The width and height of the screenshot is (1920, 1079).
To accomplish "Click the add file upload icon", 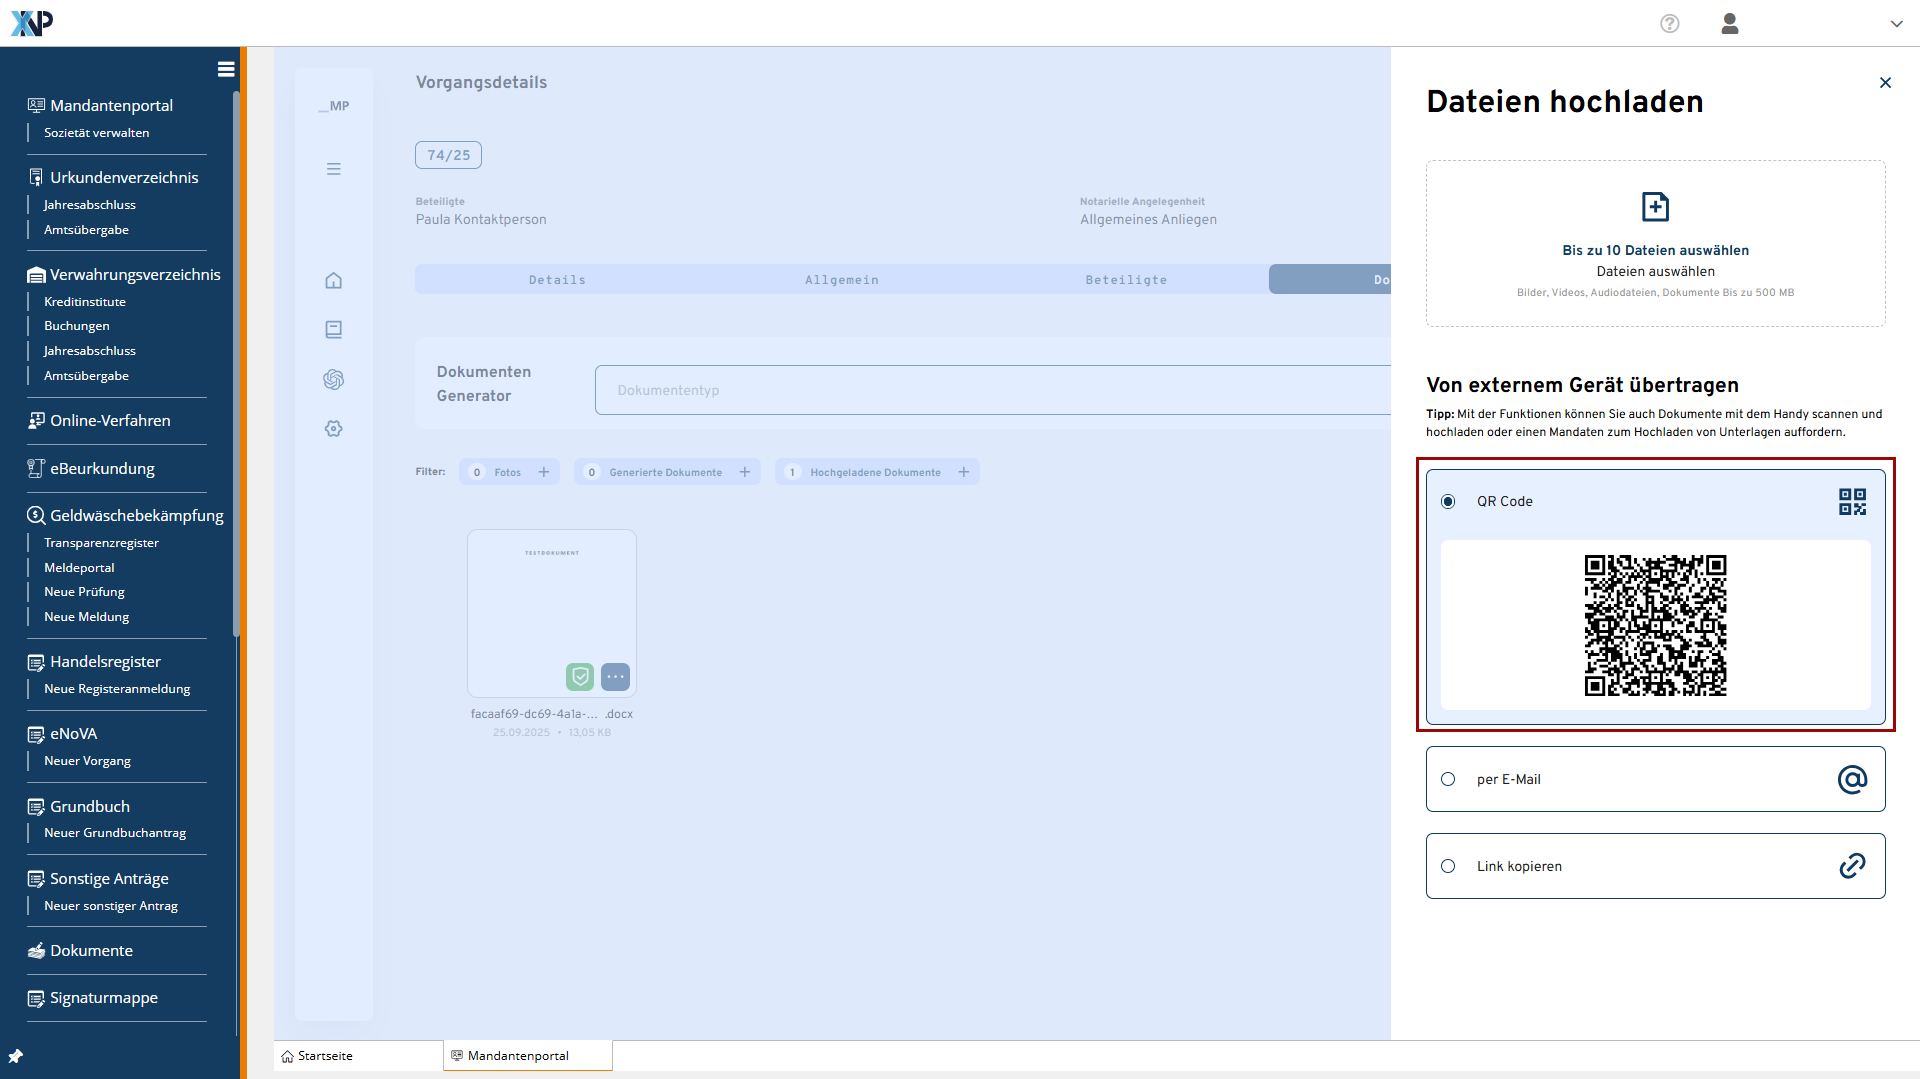I will coord(1656,207).
